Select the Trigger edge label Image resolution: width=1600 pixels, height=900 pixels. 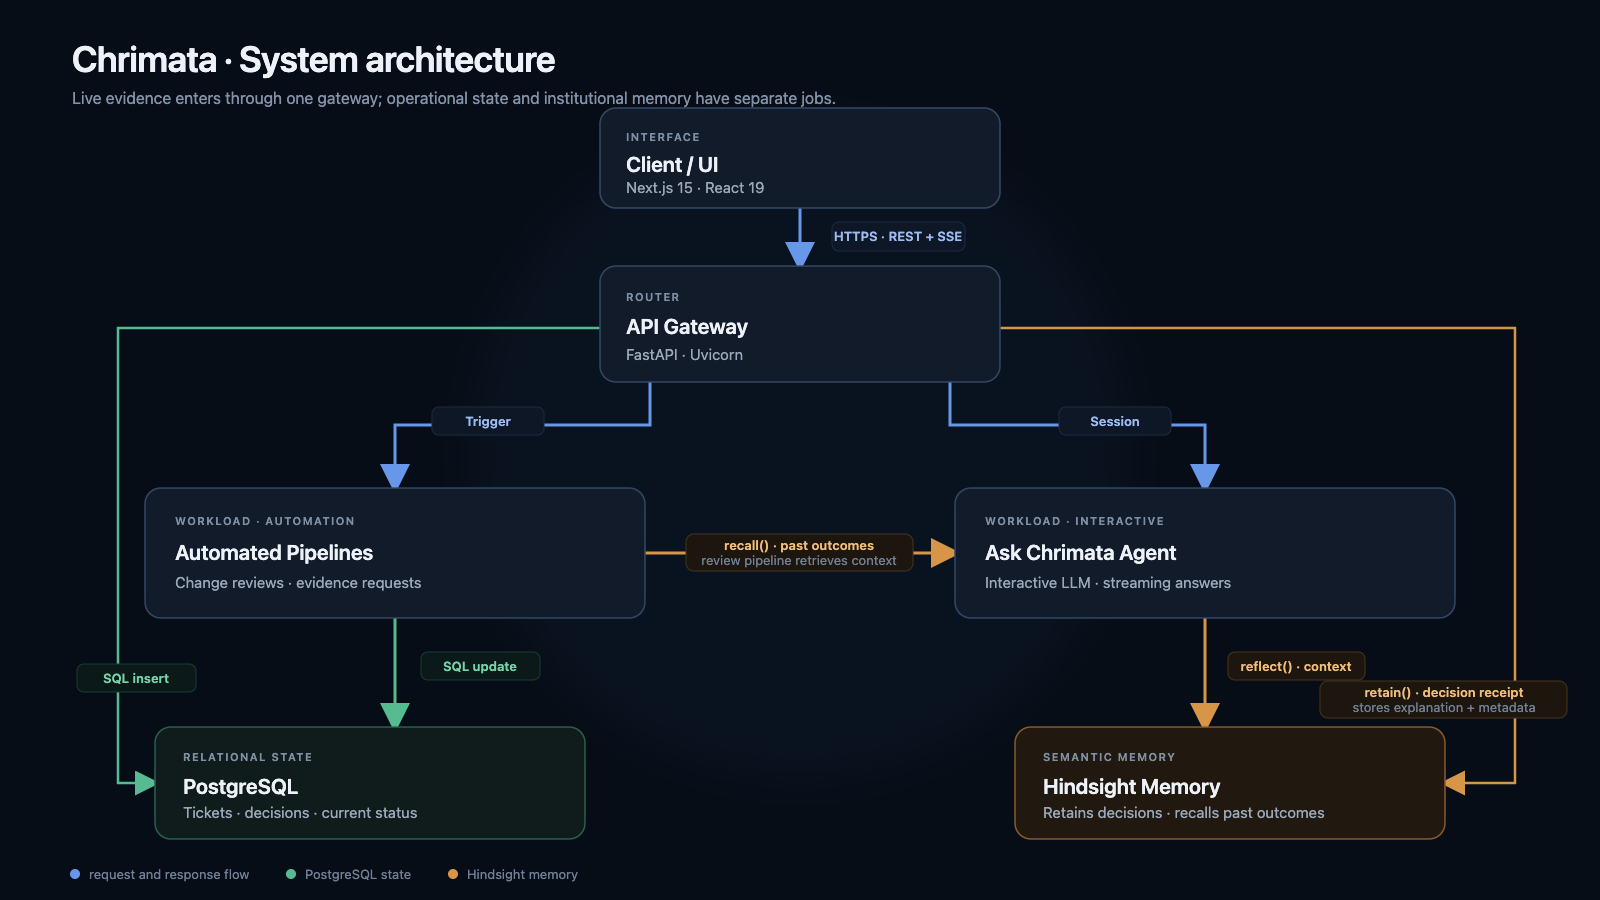point(488,422)
